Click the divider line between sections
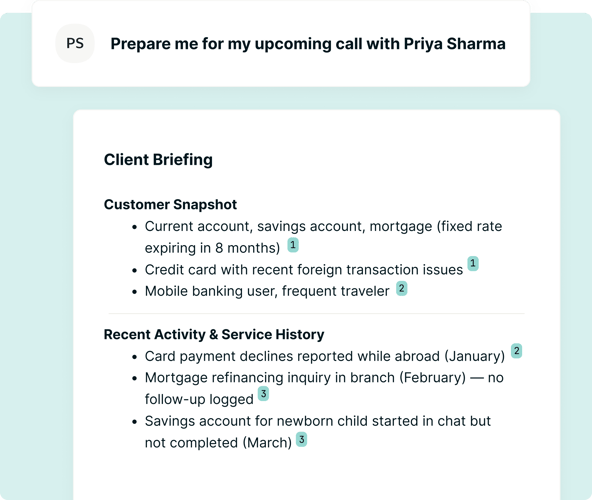This screenshot has width=592, height=500. (x=316, y=313)
